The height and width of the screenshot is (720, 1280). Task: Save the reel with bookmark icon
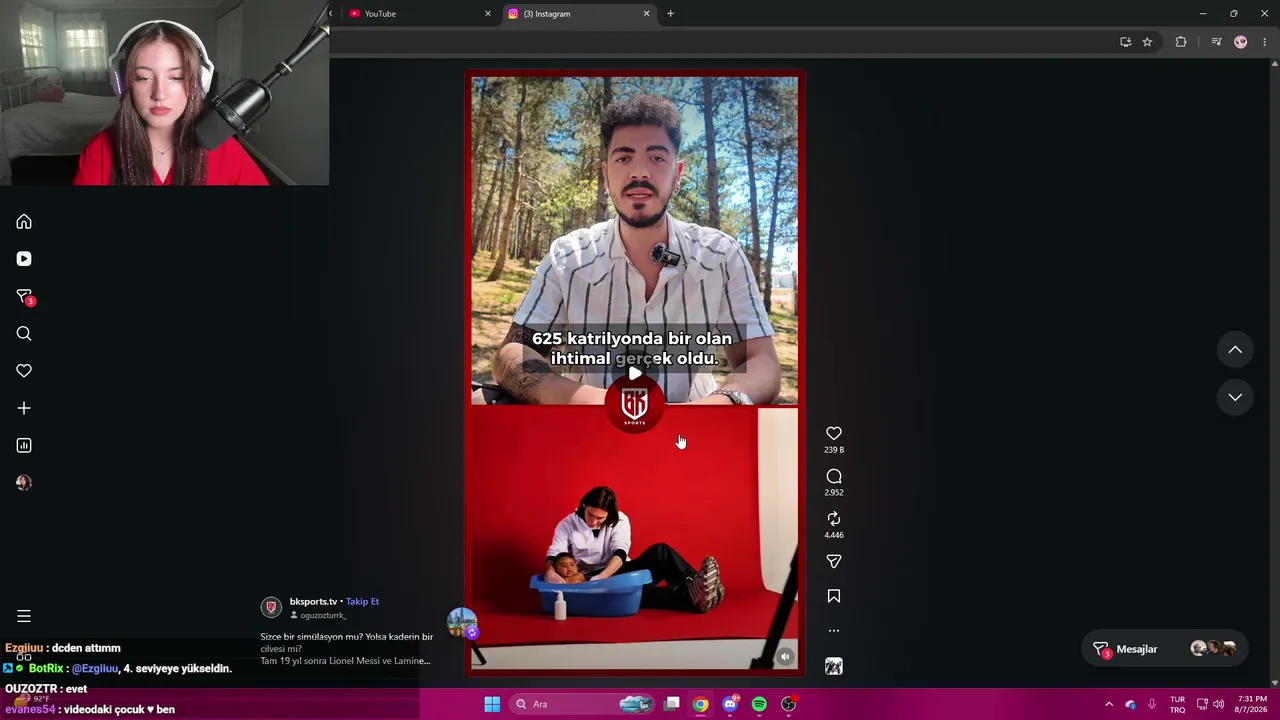[834, 596]
